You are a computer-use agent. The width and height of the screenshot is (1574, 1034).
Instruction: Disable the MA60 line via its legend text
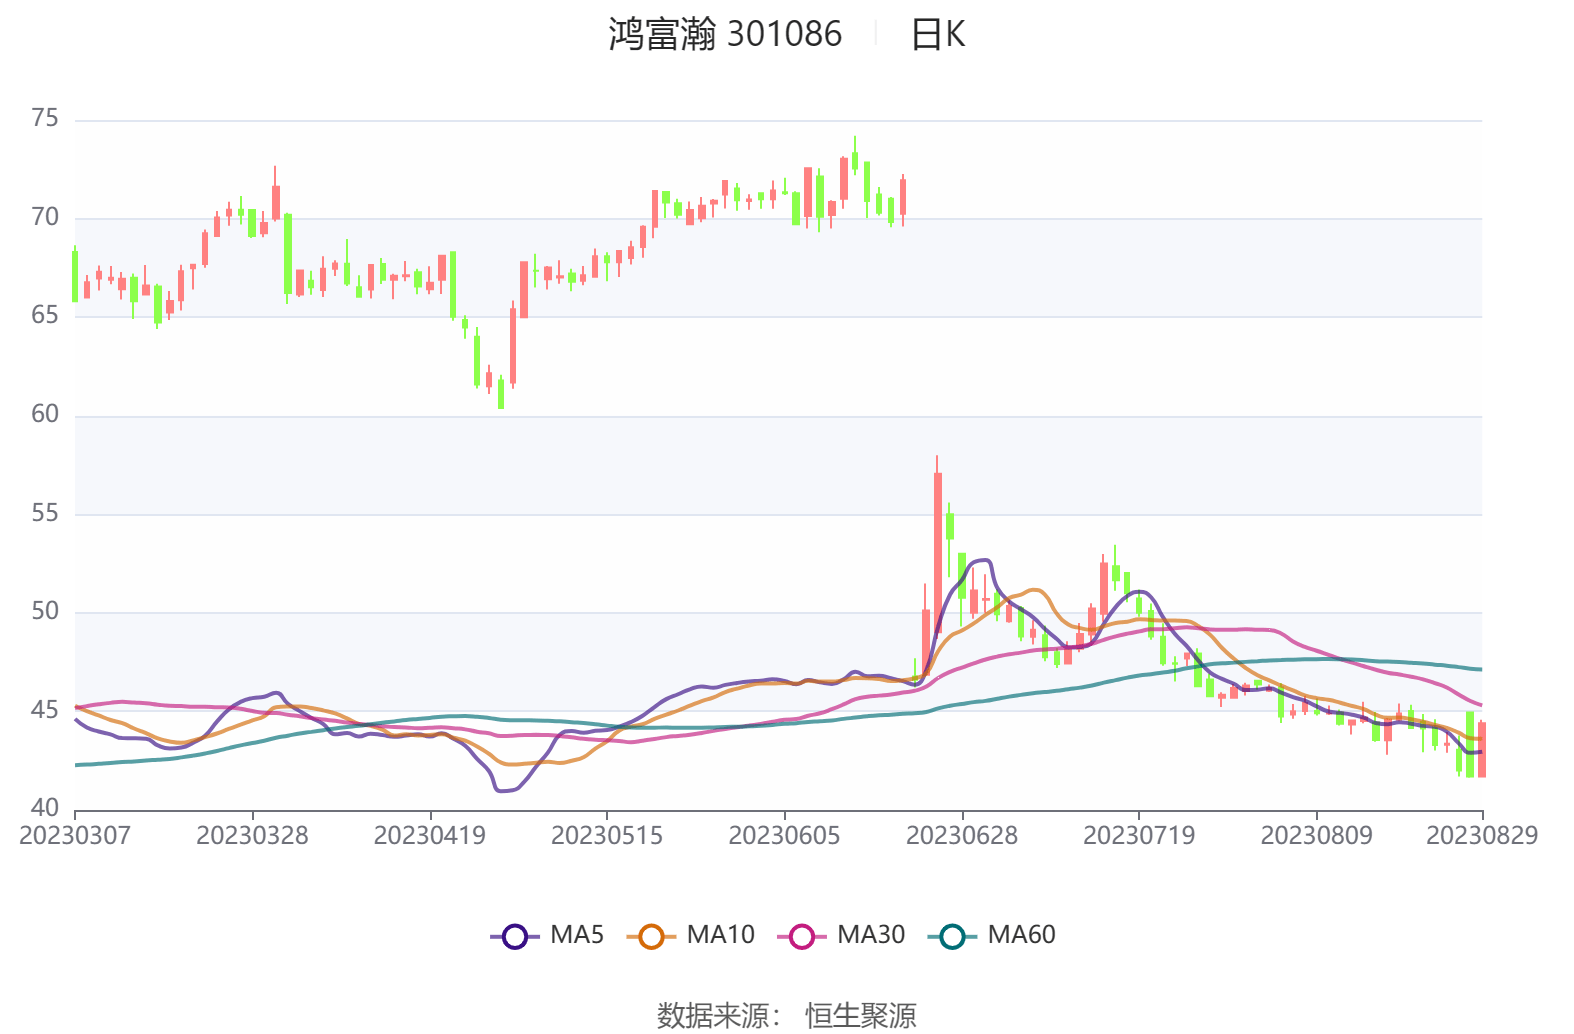pyautogui.click(x=1021, y=935)
